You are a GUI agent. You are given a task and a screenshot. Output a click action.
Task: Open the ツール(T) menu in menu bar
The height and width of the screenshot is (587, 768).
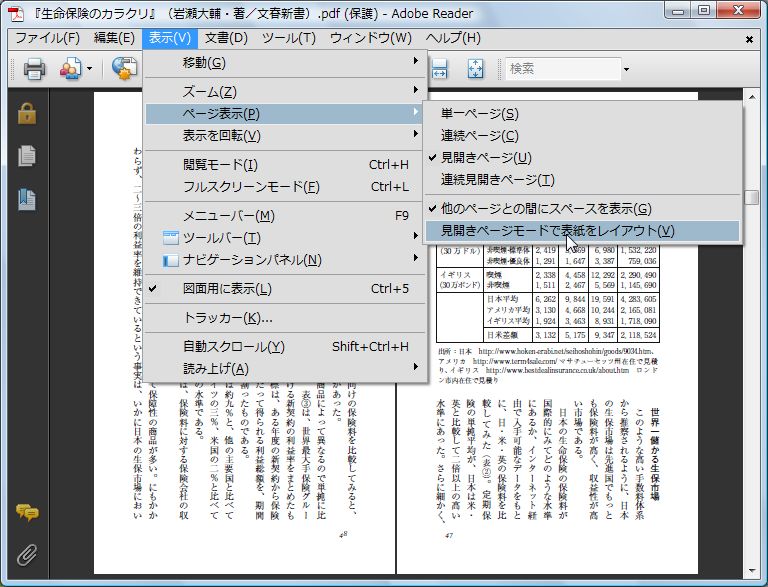(288, 38)
